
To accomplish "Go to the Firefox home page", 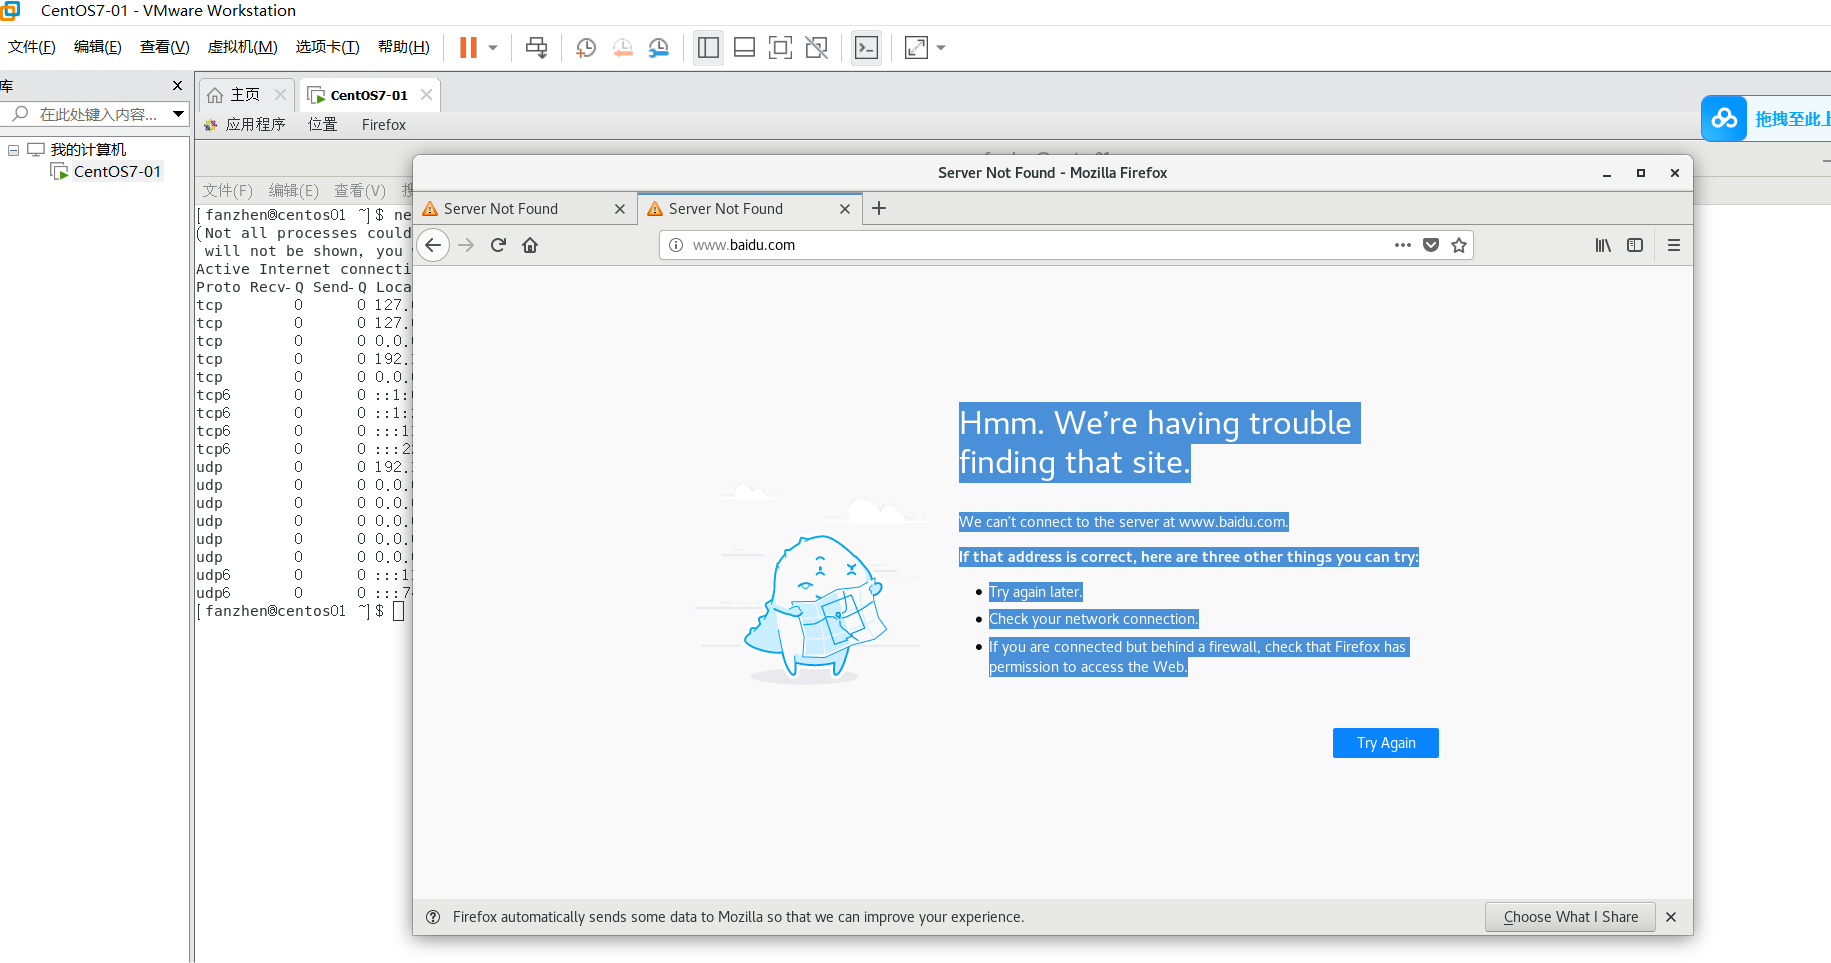I will 530,245.
